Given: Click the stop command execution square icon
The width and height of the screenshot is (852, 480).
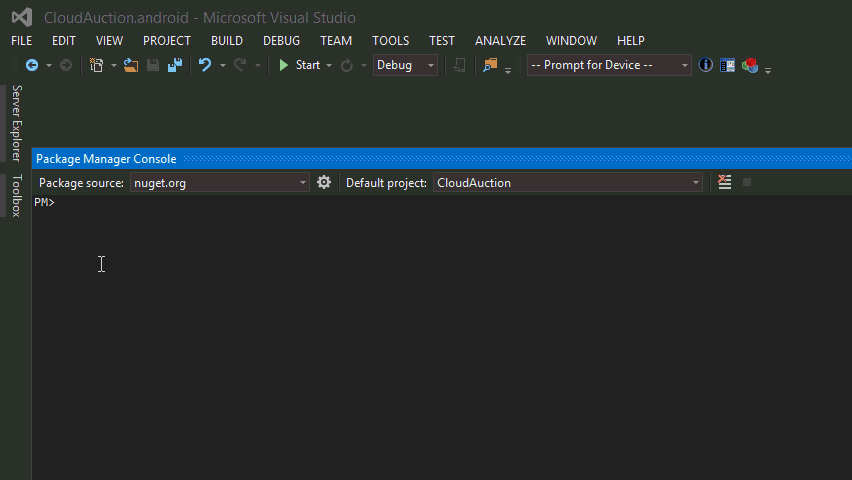Looking at the screenshot, I should click(747, 182).
